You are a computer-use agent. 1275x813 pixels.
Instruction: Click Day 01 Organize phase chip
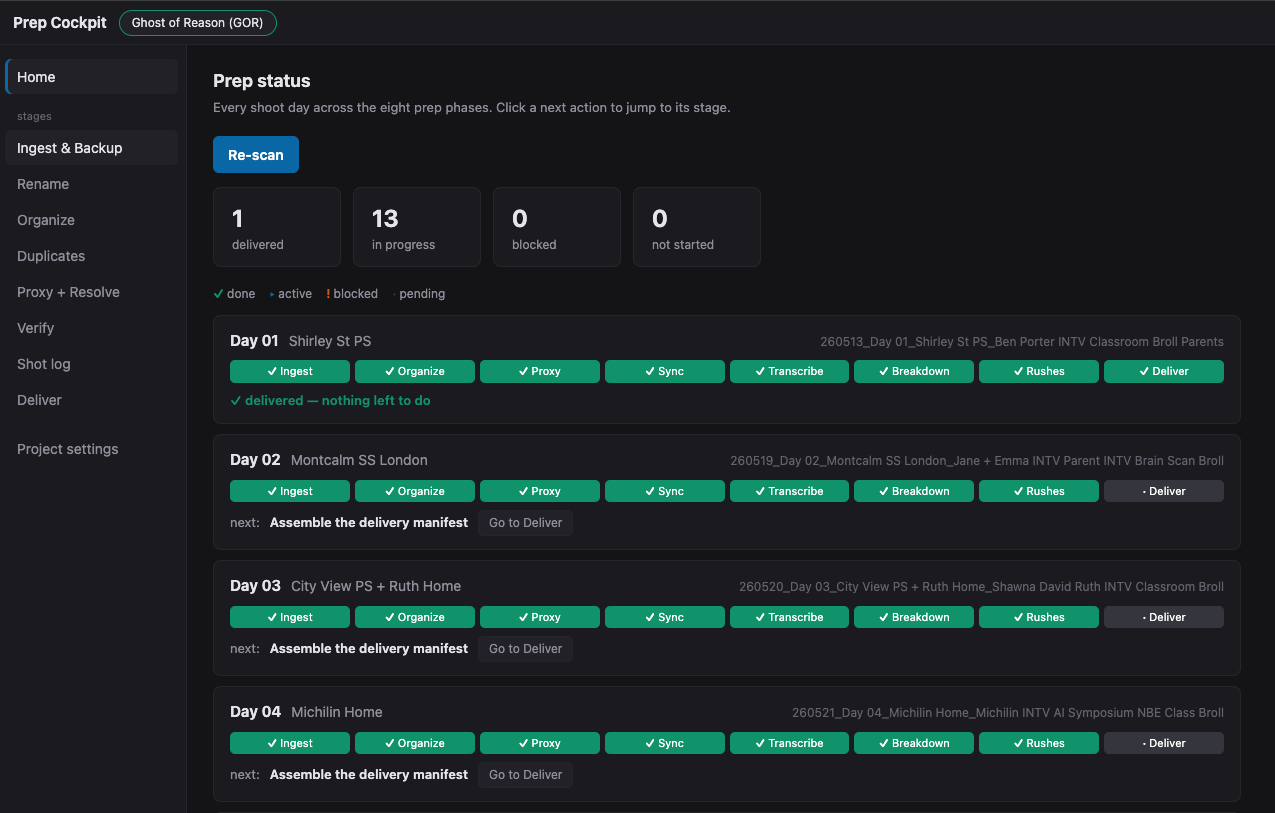coord(415,371)
